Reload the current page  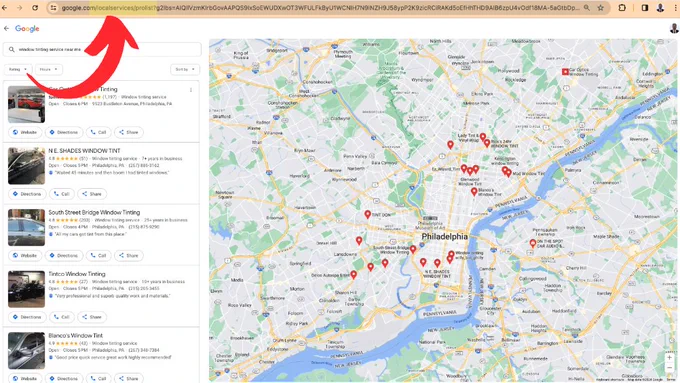(x=35, y=8)
